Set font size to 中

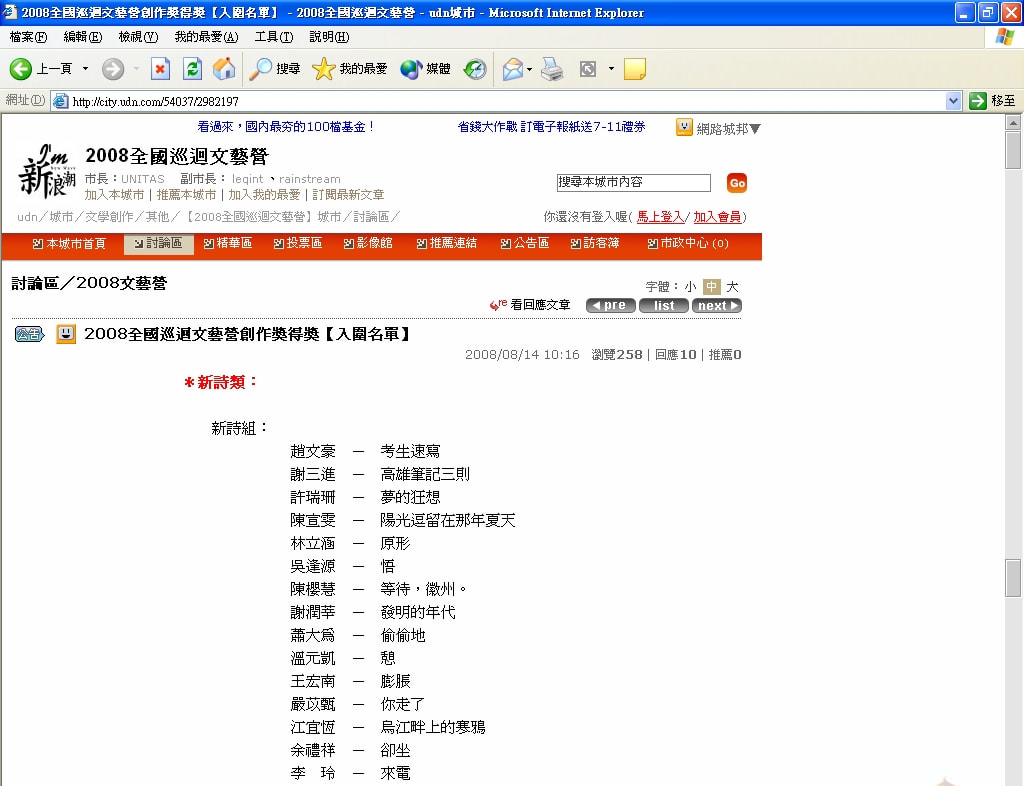[712, 287]
